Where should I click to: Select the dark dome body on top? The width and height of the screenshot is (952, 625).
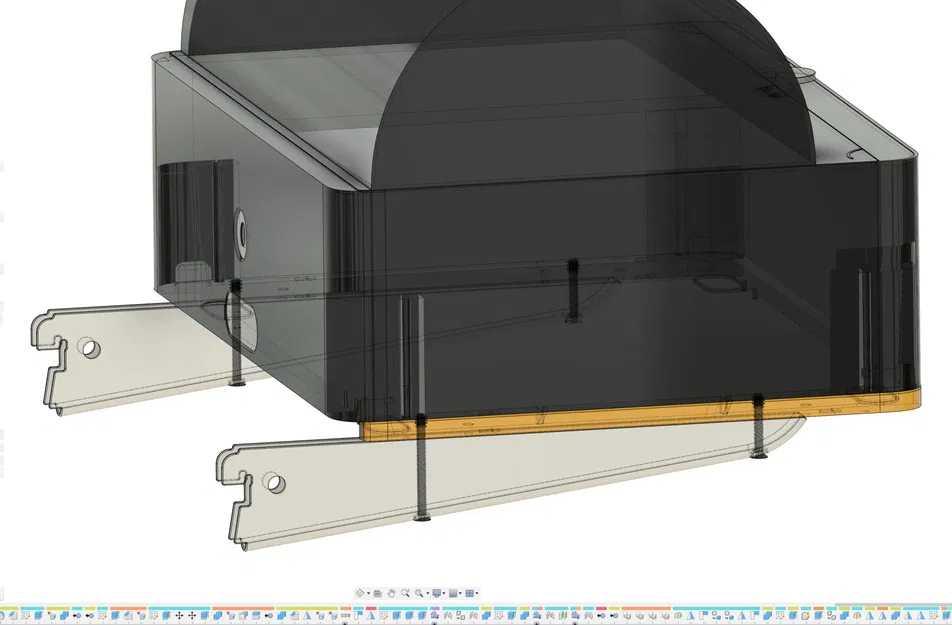(592, 97)
